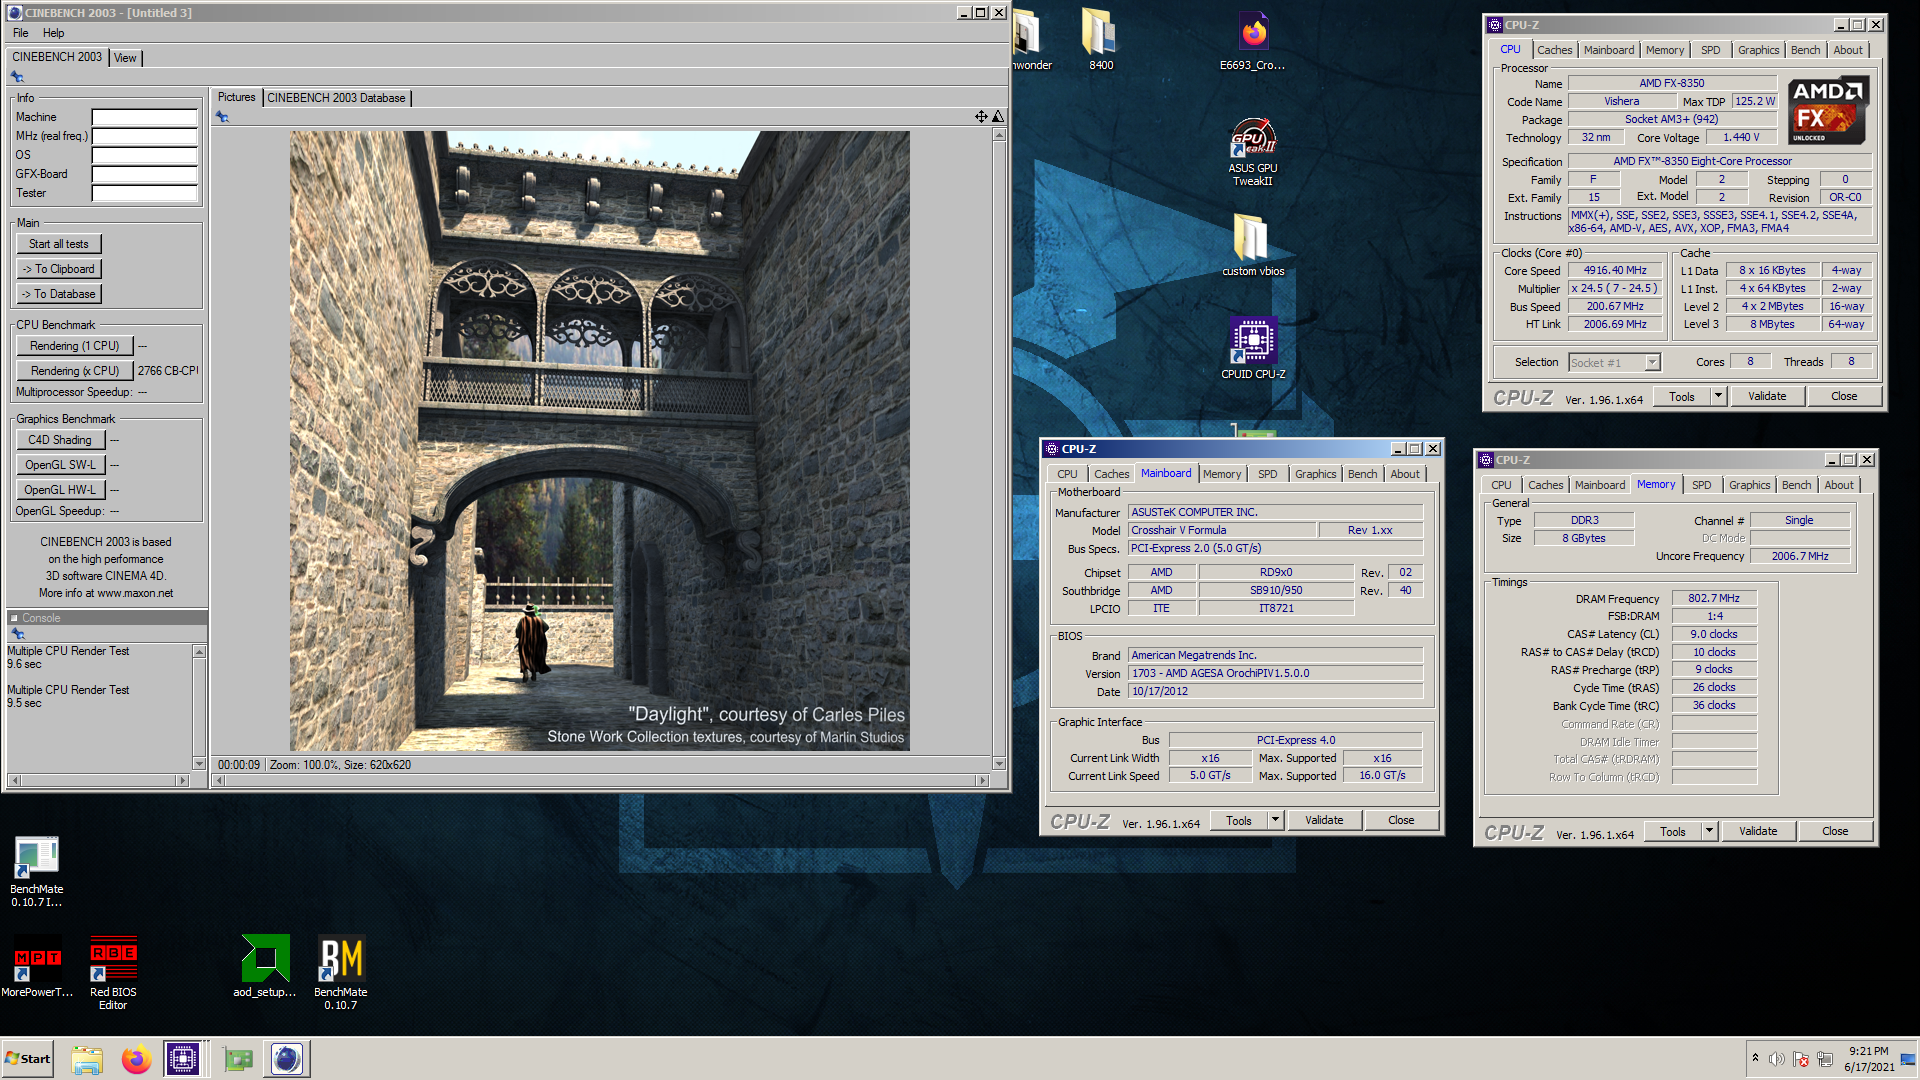
Task: Click the MHz (real freq.) input field
Action: 145,136
